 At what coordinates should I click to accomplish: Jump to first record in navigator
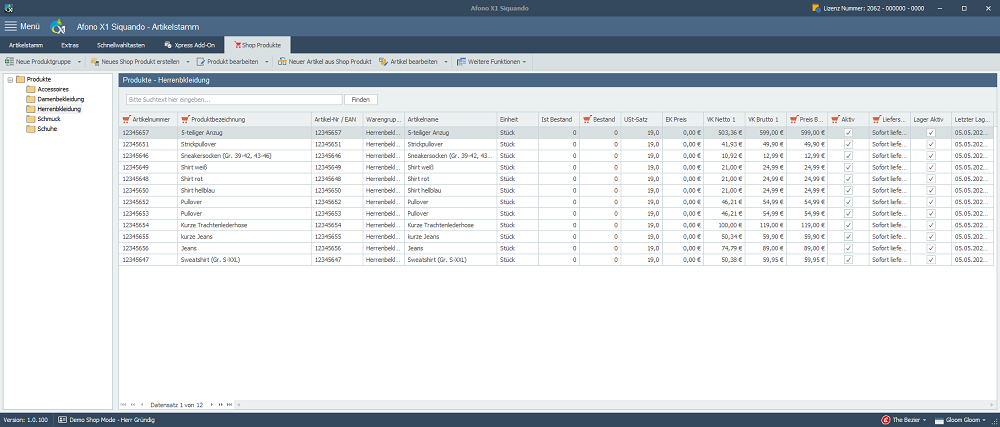[124, 405]
